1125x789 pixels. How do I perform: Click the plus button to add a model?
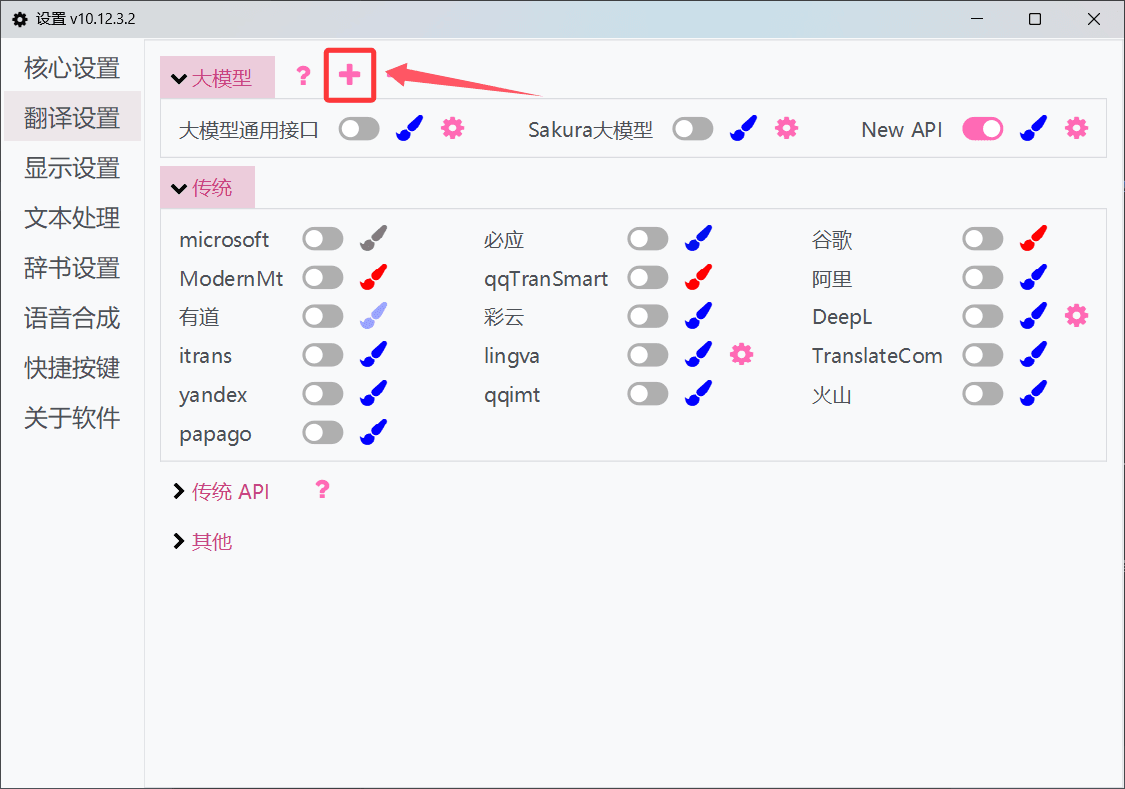(x=349, y=75)
